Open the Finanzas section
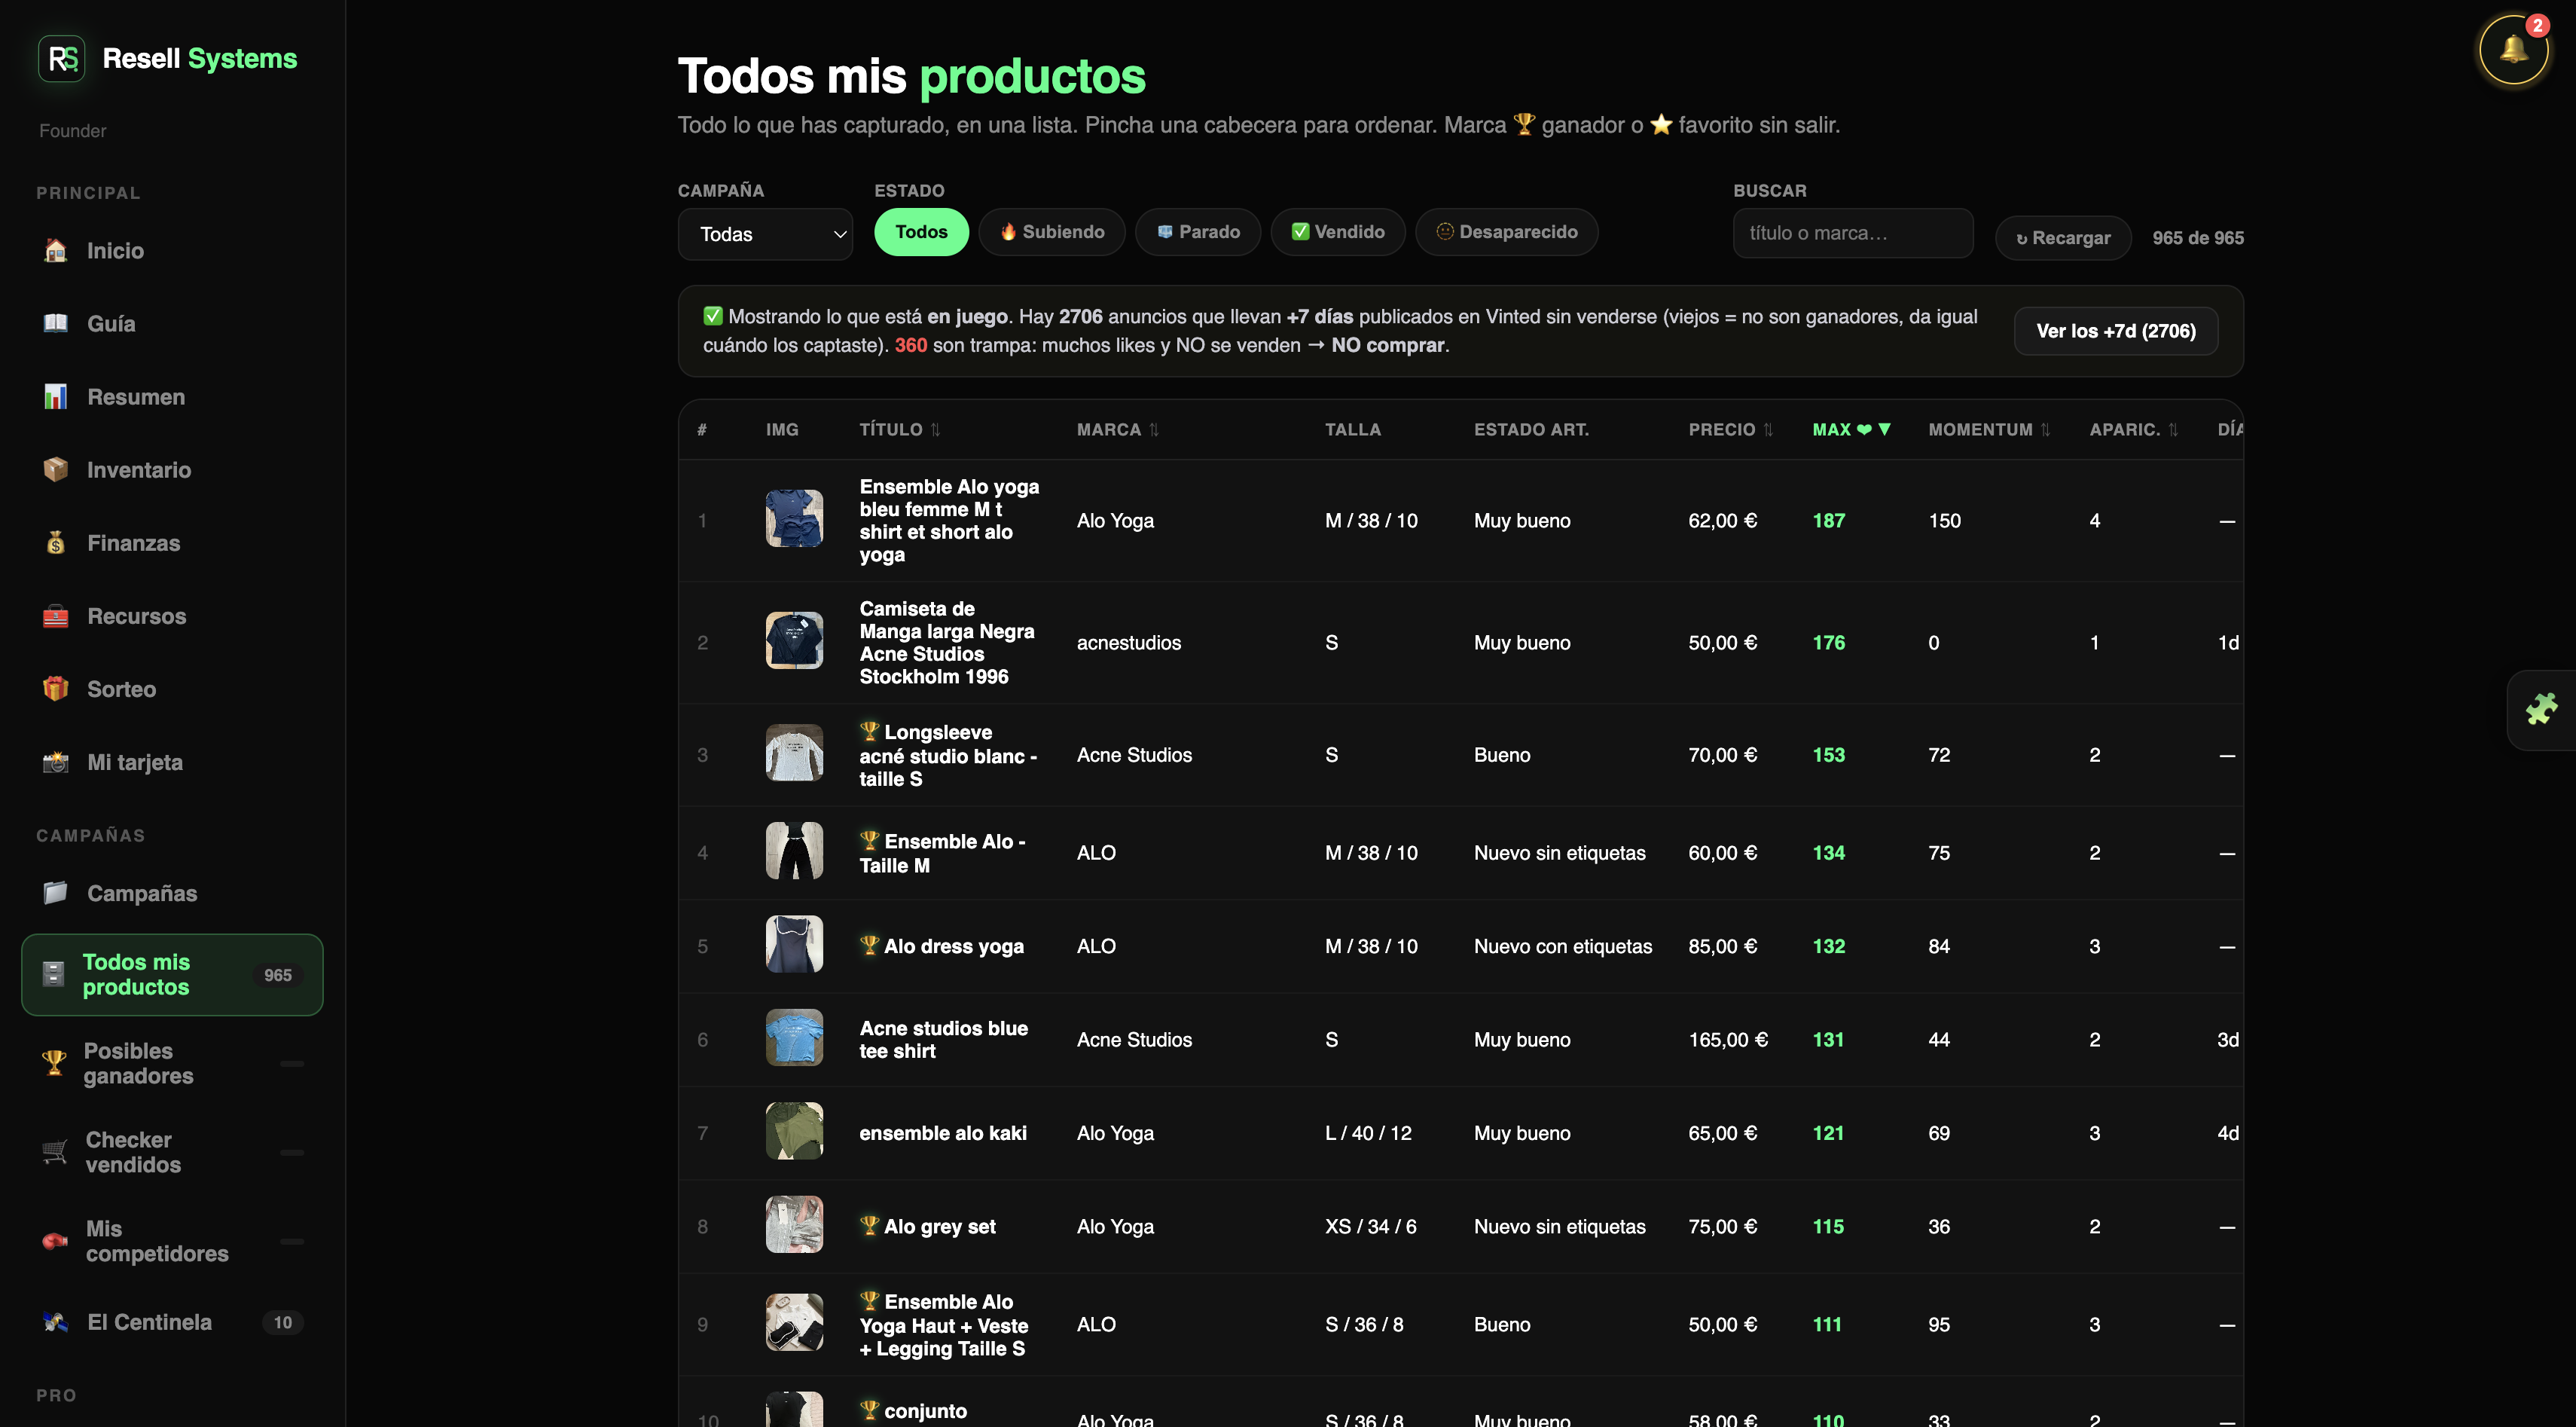The height and width of the screenshot is (1427, 2576). tap(172, 542)
